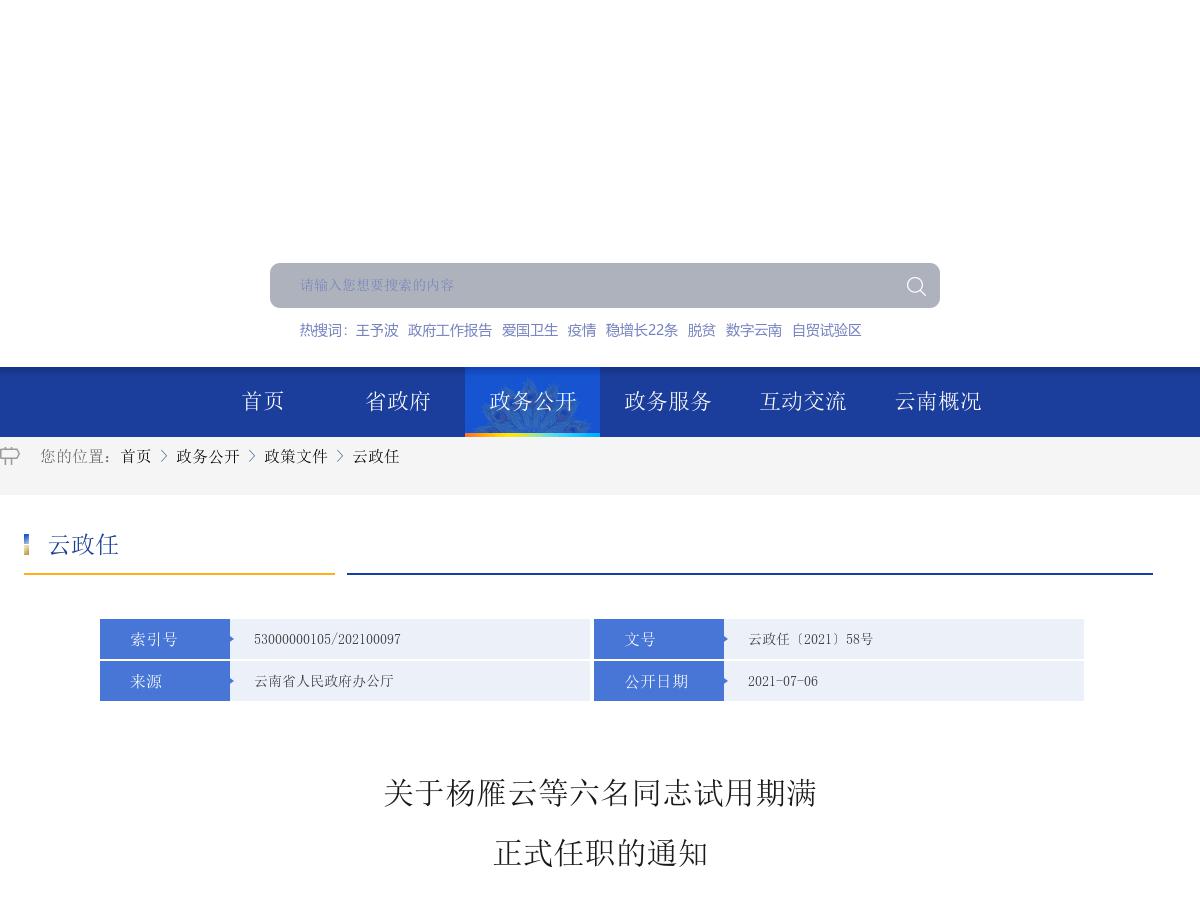Select hot search term 政府工作报告
This screenshot has height=900, width=1200.
pos(450,330)
